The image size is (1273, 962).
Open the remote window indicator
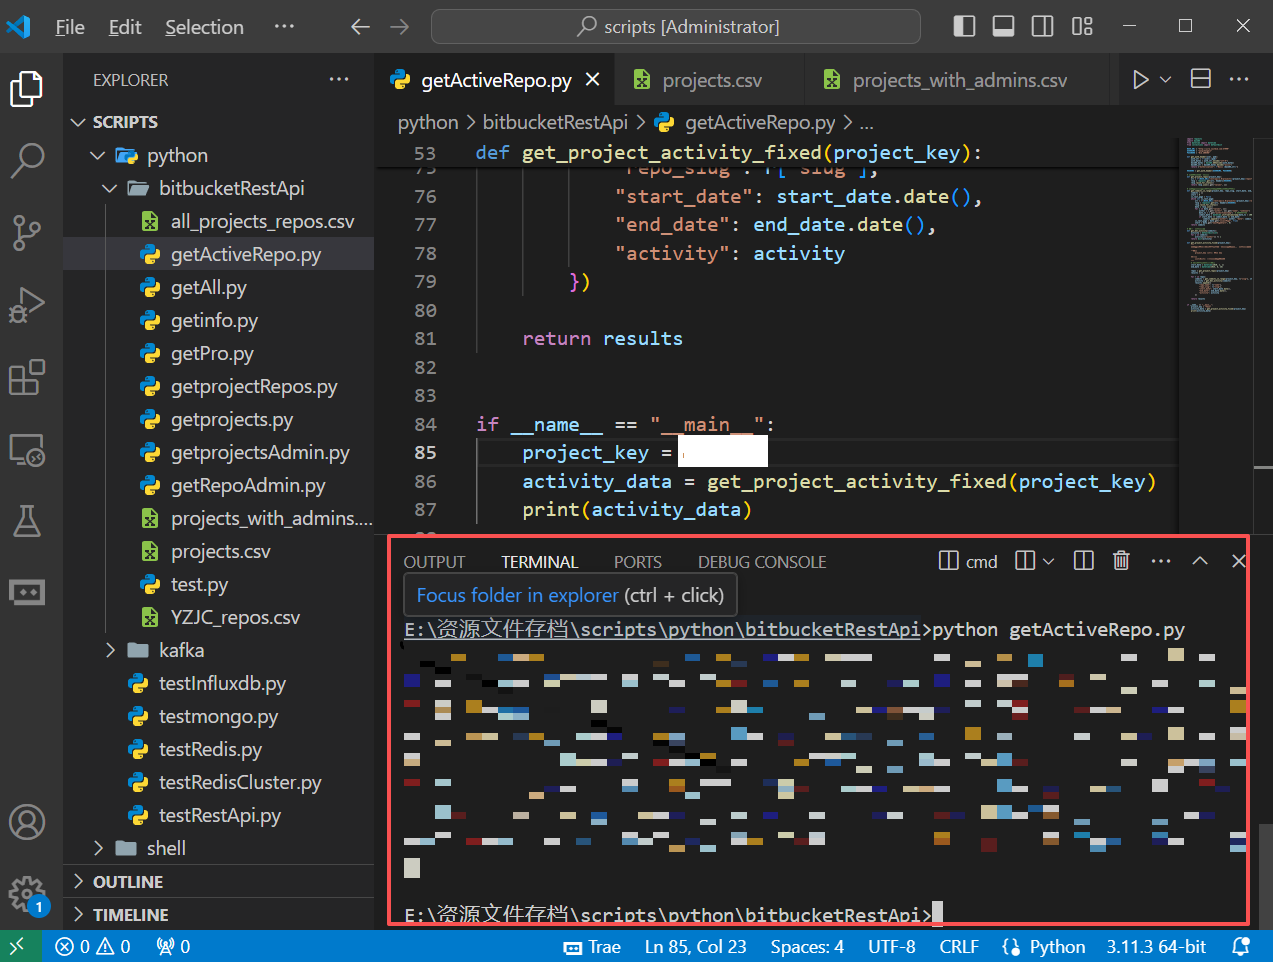click(20, 947)
